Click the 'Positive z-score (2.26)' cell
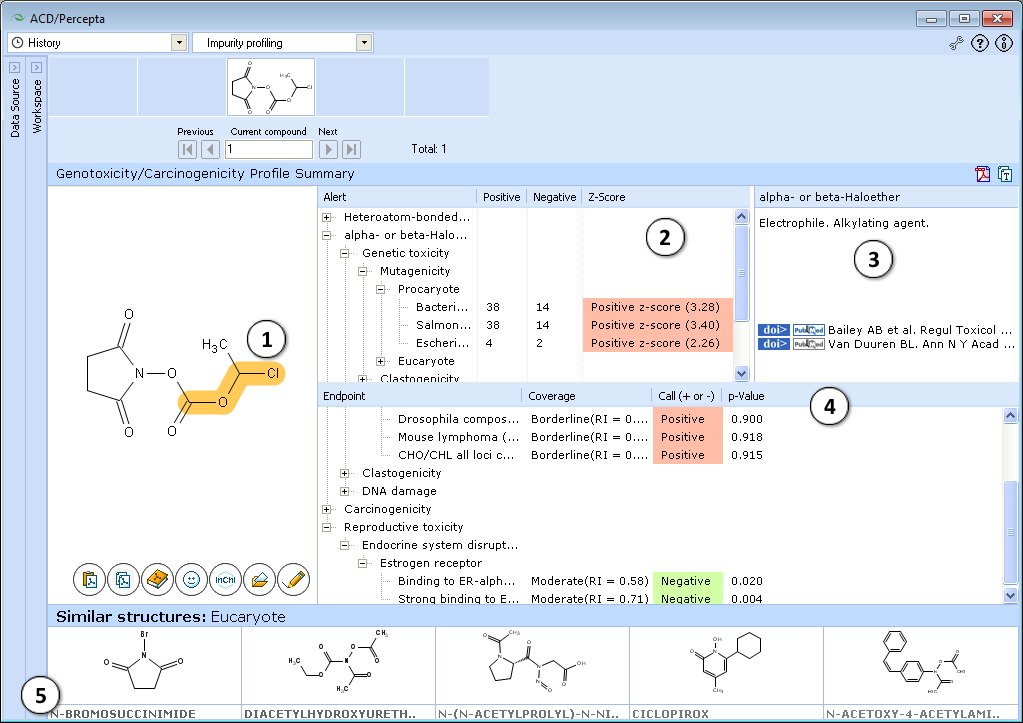 (x=658, y=343)
